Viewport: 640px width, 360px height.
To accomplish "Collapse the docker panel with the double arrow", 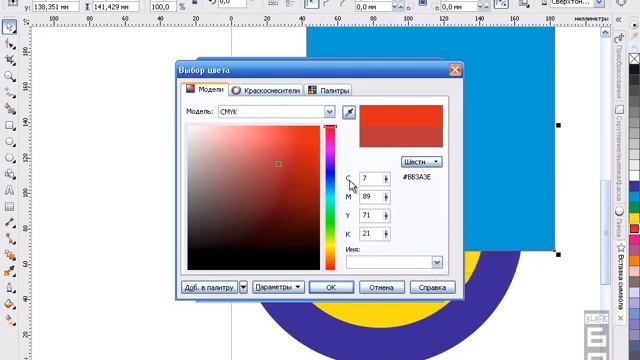I will 619,19.
